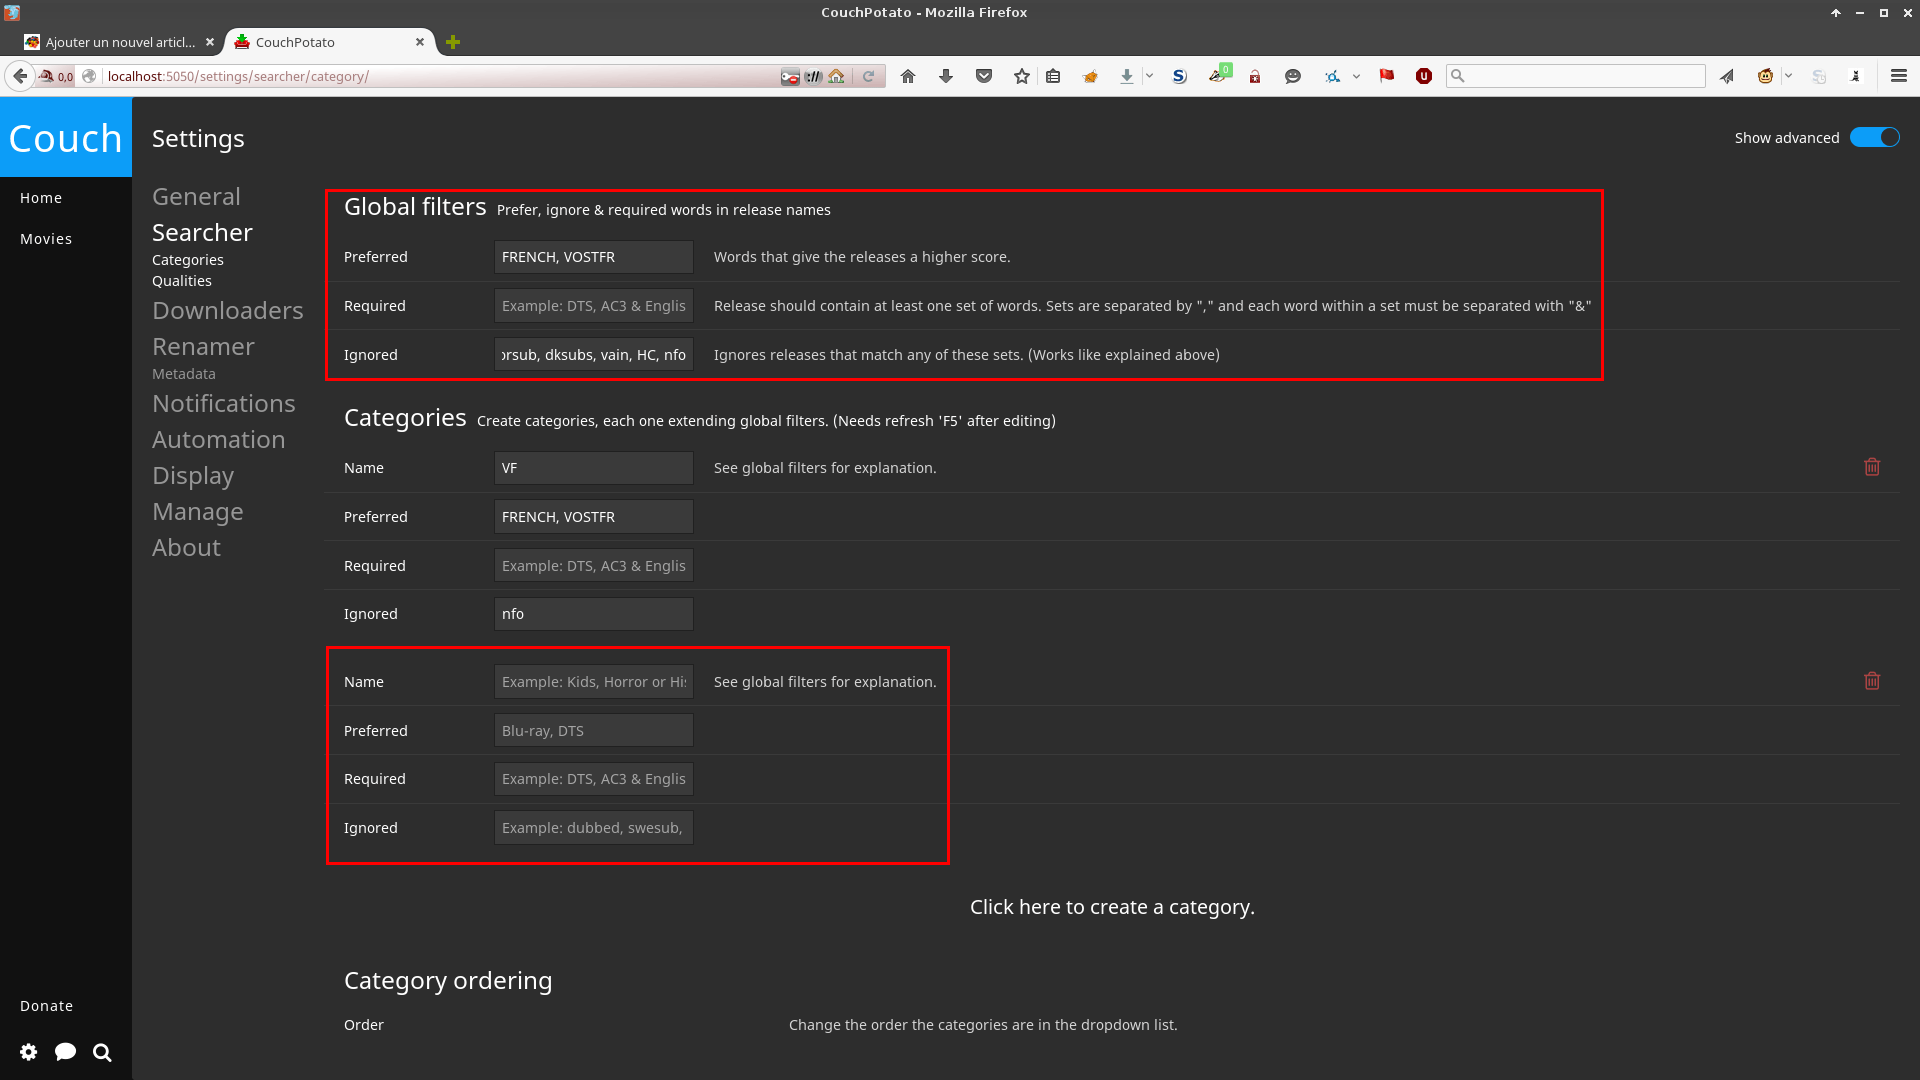The height and width of the screenshot is (1080, 1920).
Task: Switch to the Ajouter un nouvel article tab
Action: (x=119, y=42)
